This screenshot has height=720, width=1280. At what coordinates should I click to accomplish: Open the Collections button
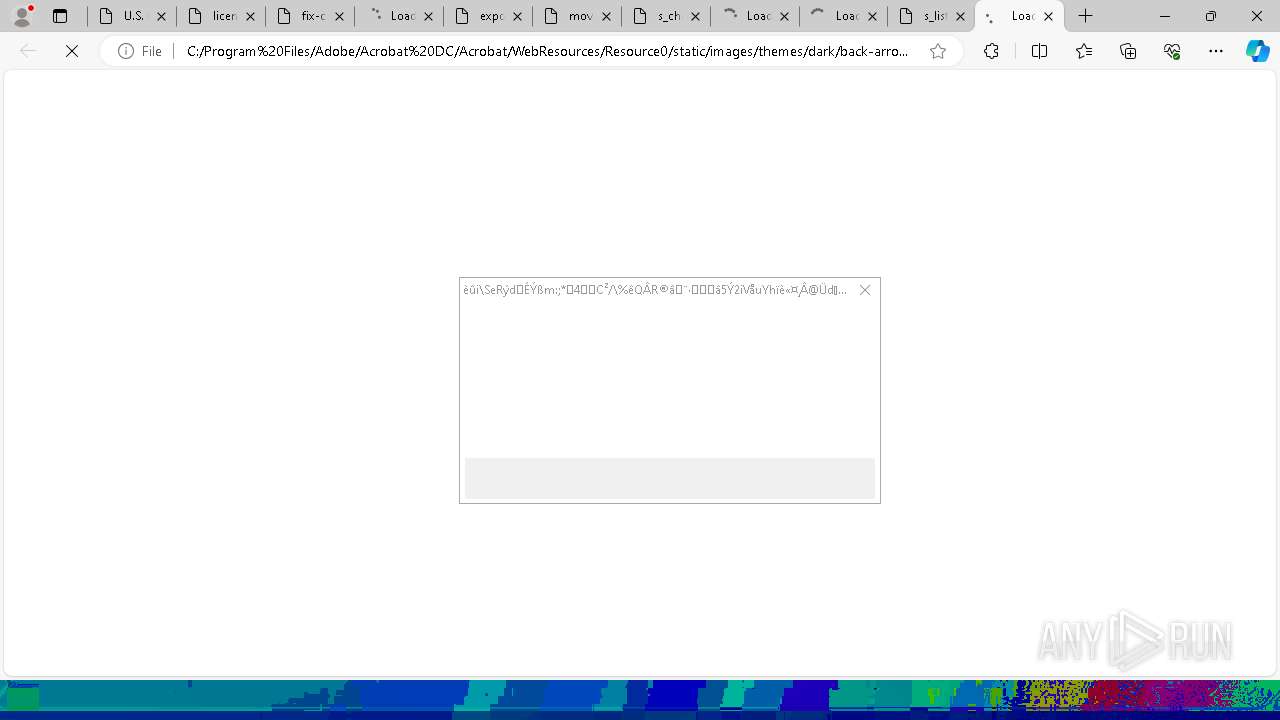pyautogui.click(x=1128, y=51)
